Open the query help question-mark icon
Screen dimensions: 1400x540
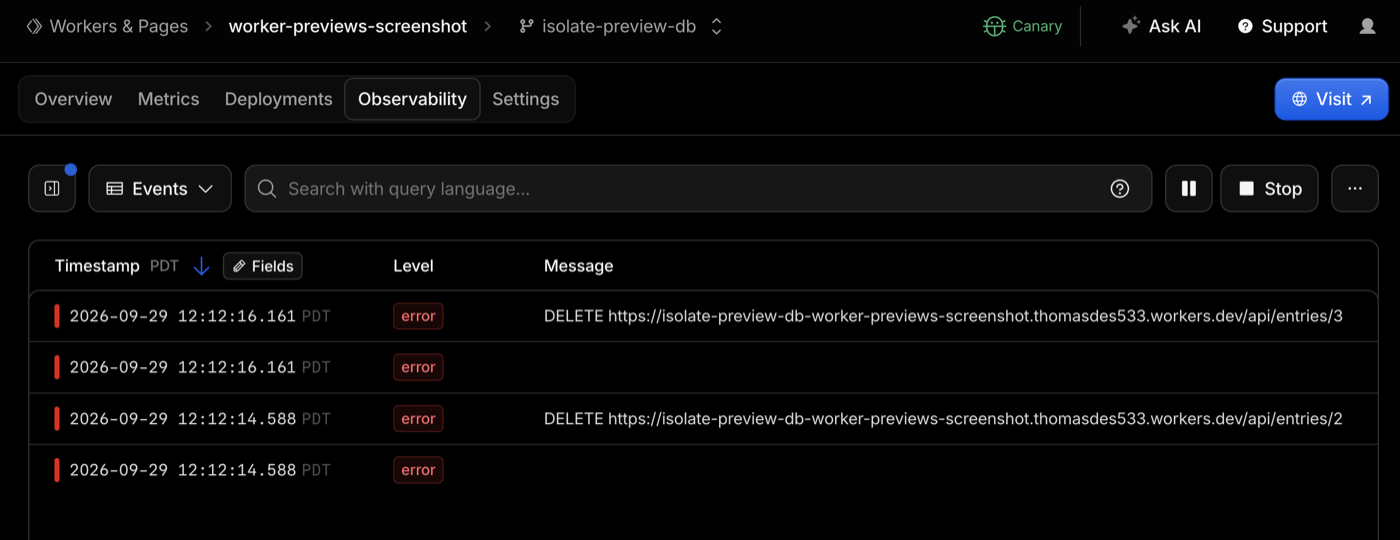coord(1120,189)
